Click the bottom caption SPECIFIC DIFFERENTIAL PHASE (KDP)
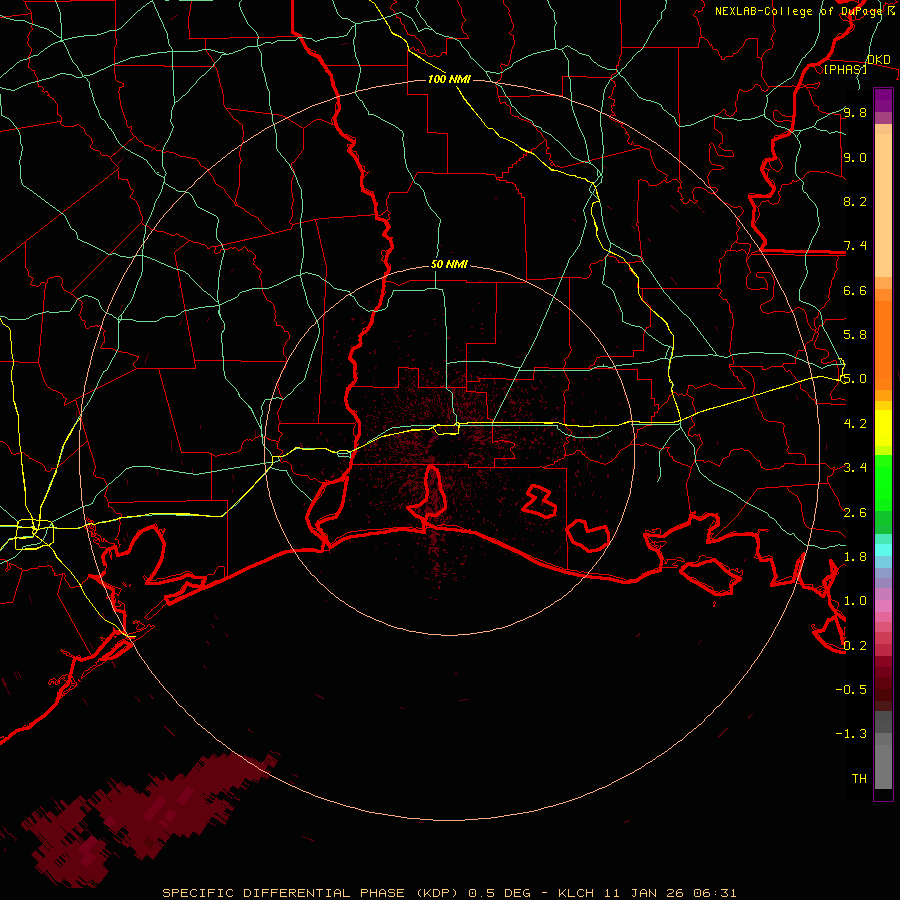This screenshot has width=900, height=900. (x=313, y=893)
